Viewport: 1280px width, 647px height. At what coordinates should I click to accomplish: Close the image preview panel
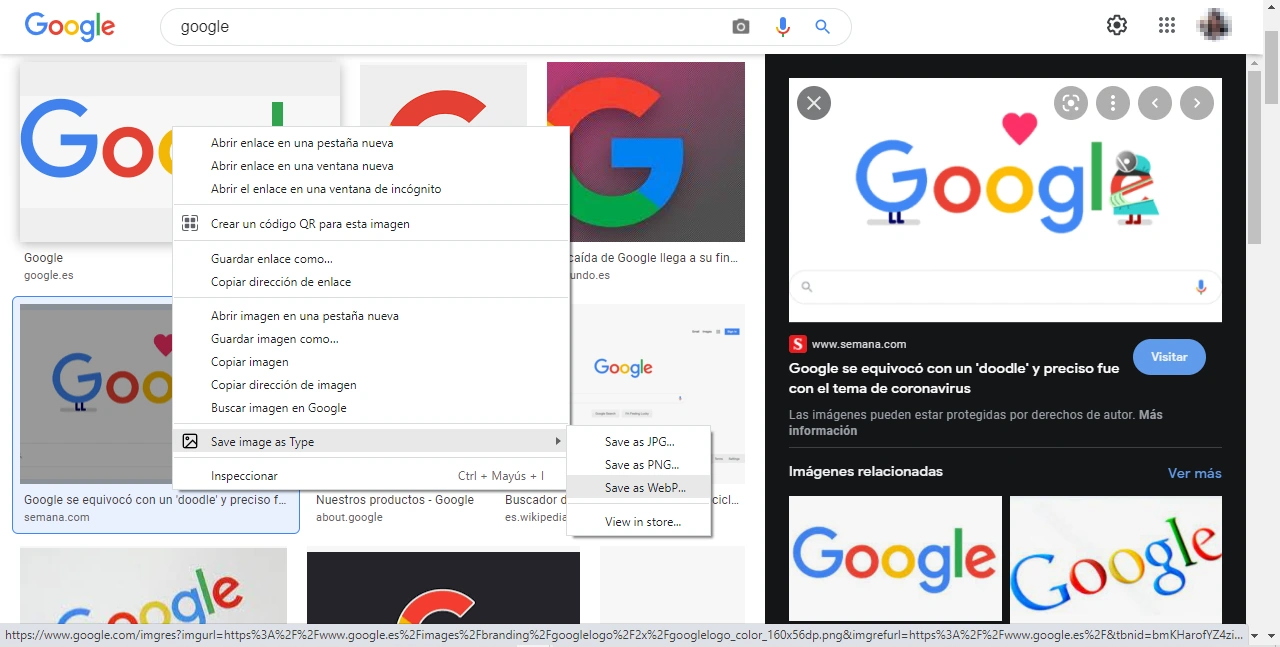[814, 102]
